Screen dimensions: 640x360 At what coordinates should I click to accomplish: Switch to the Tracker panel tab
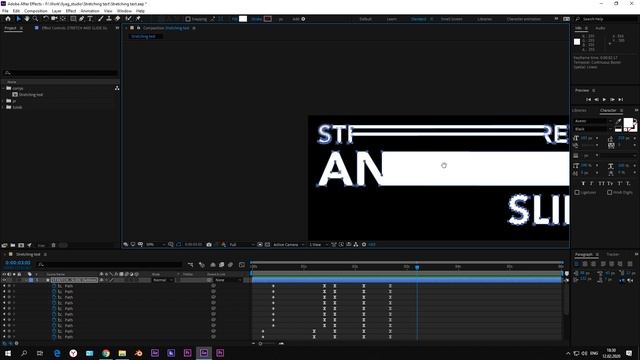[x=613, y=254]
